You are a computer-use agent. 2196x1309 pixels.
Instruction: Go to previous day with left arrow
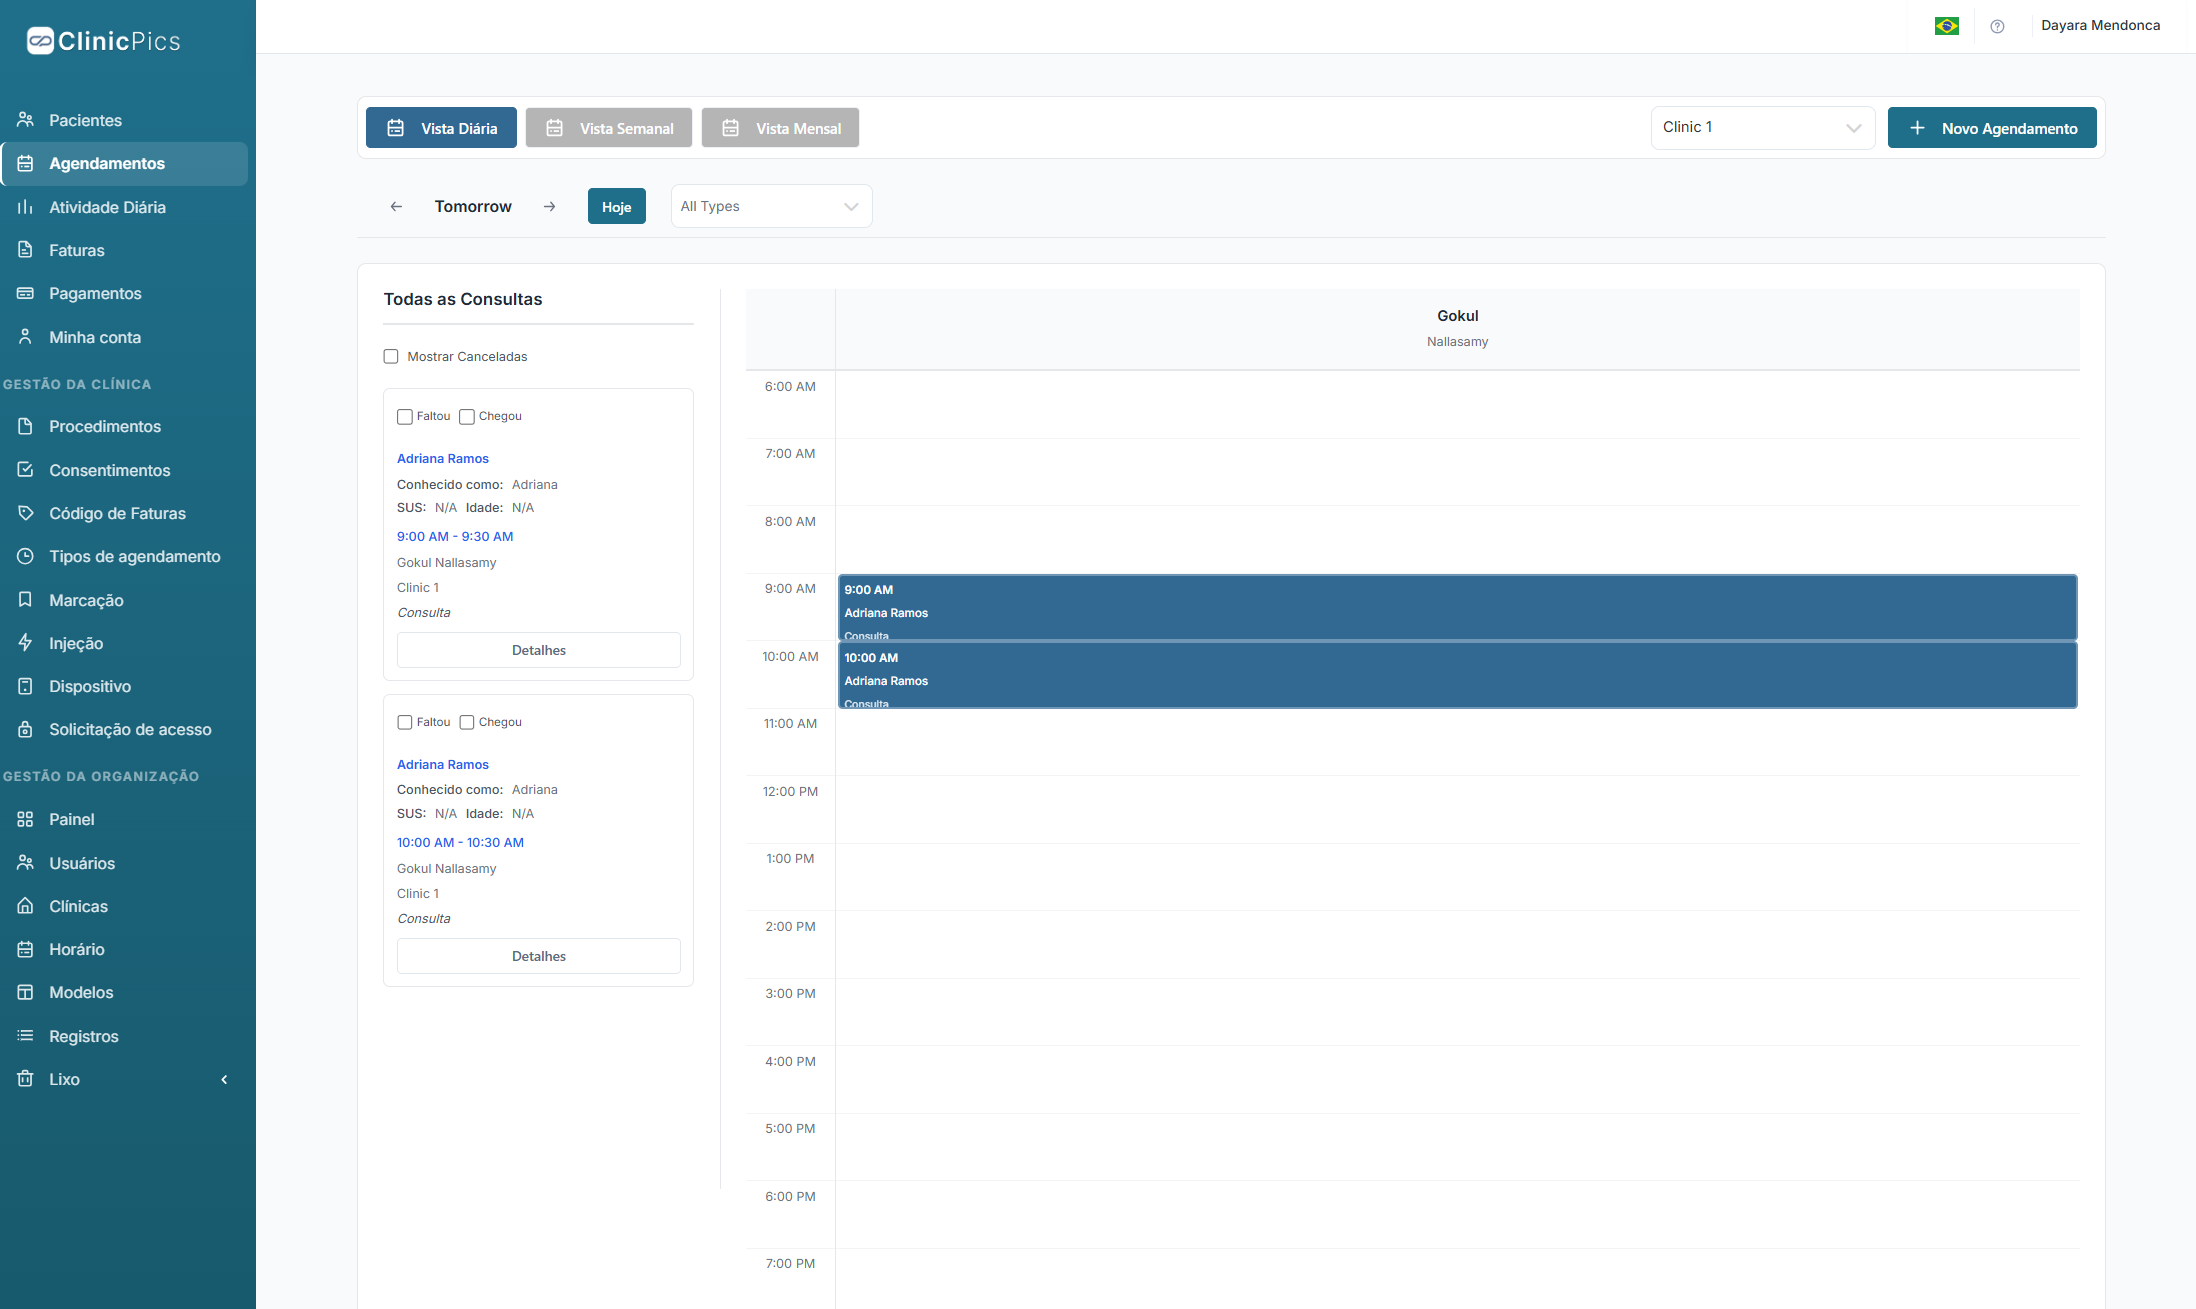[396, 207]
